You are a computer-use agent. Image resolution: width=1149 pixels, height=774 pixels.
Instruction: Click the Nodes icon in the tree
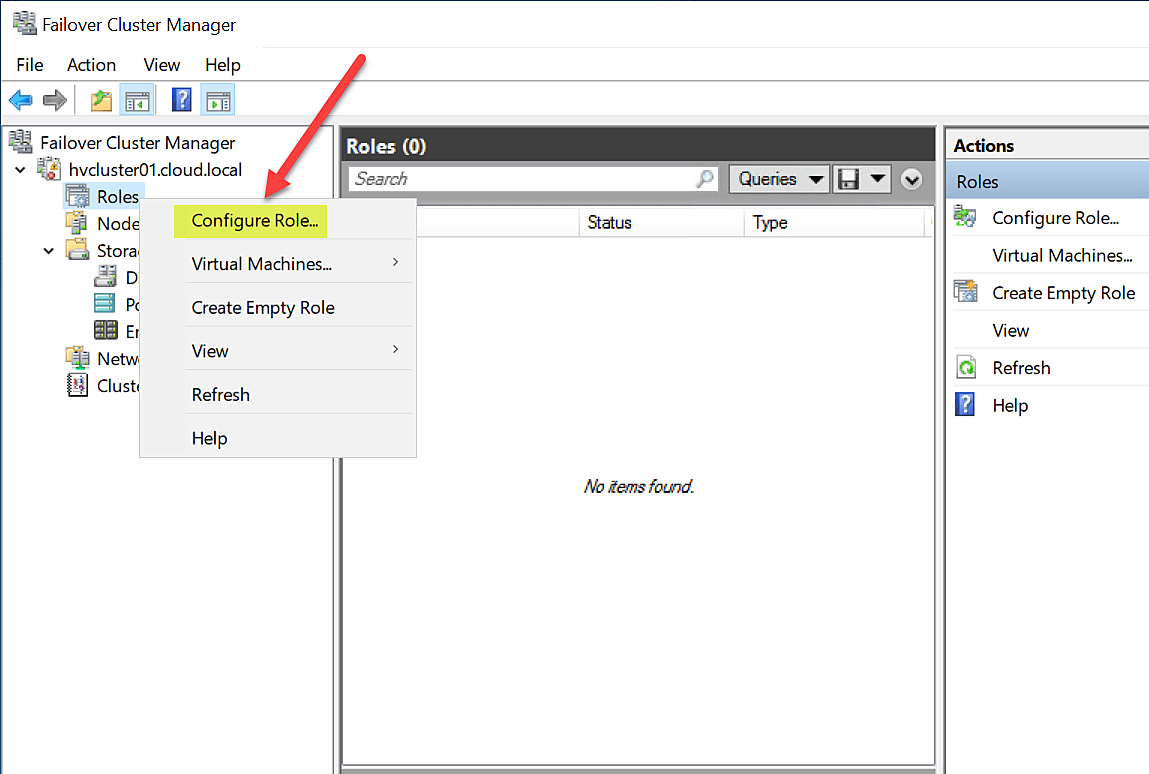click(78, 224)
